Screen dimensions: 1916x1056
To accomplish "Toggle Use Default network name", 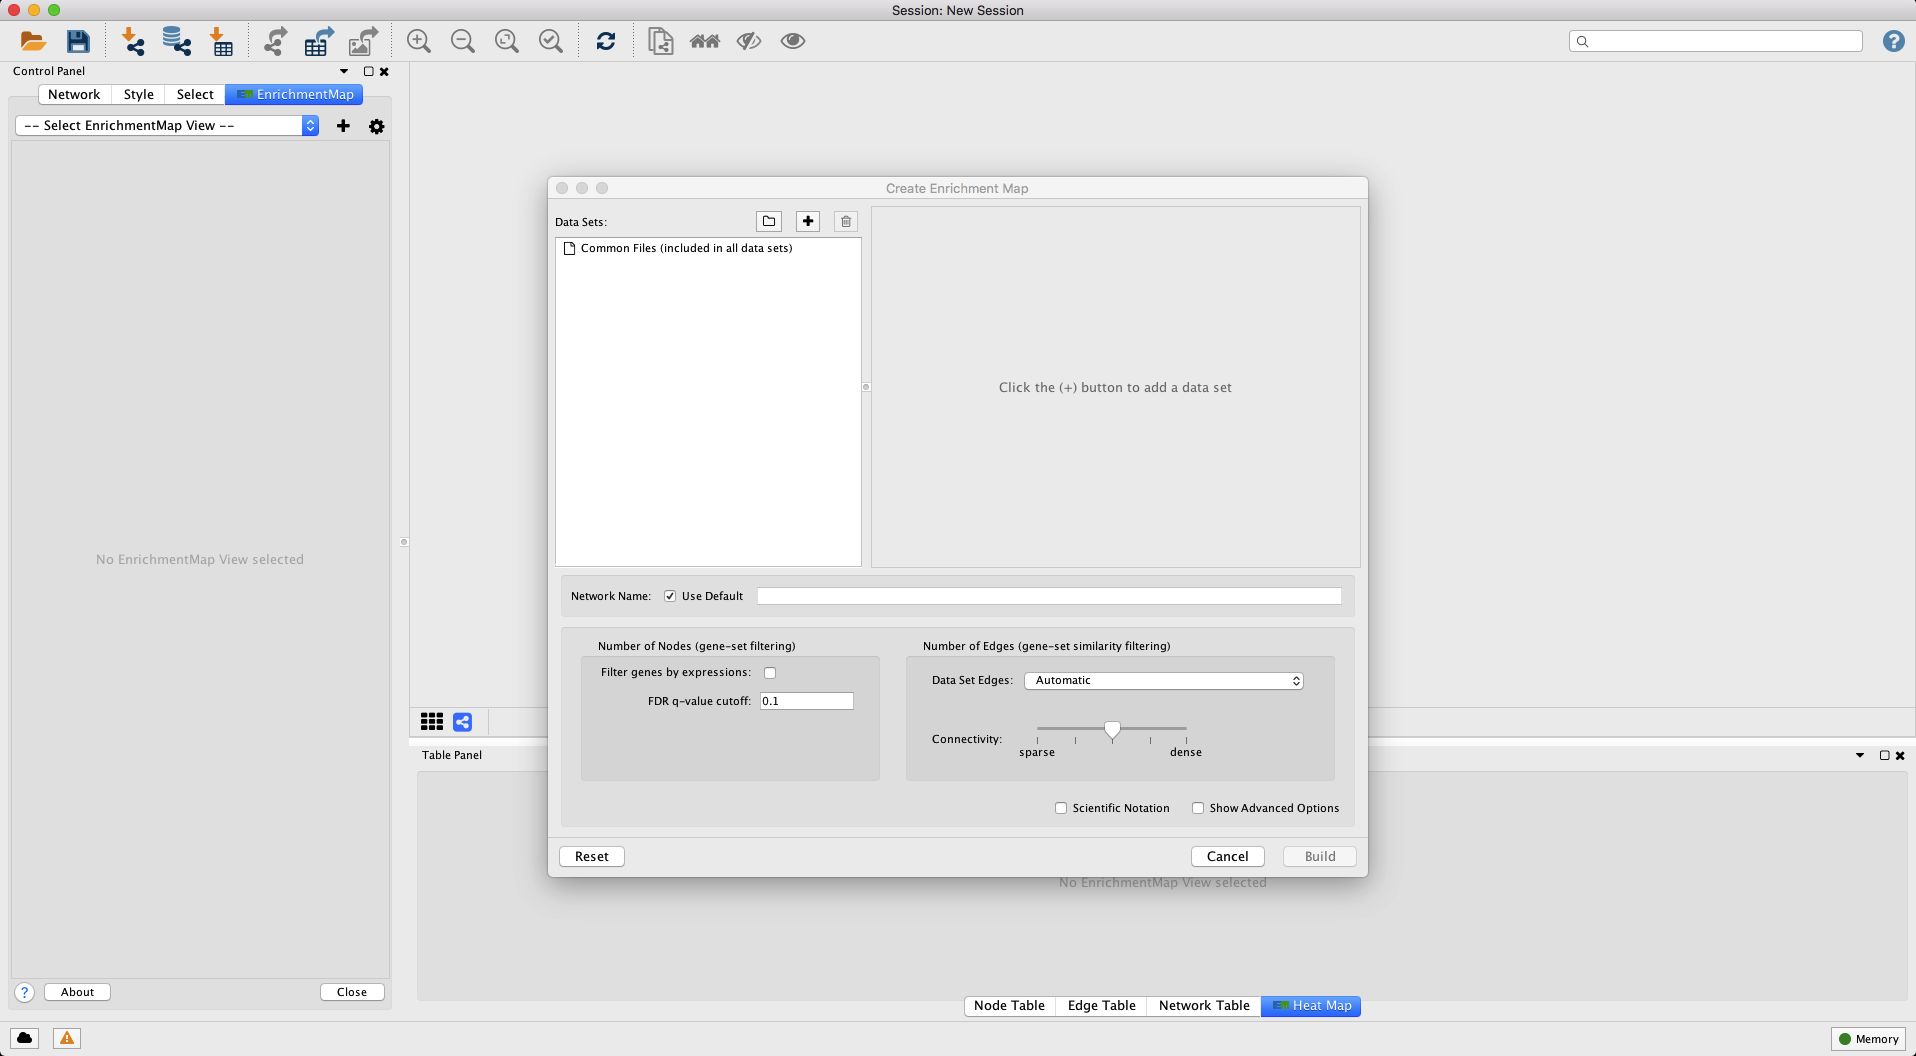I will (x=670, y=596).
